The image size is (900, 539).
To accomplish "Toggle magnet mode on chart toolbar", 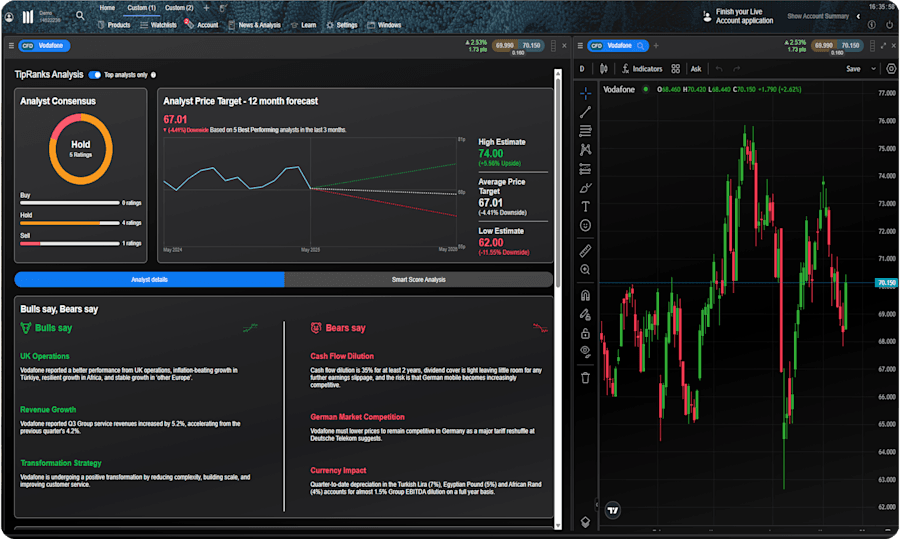I will 586,295.
